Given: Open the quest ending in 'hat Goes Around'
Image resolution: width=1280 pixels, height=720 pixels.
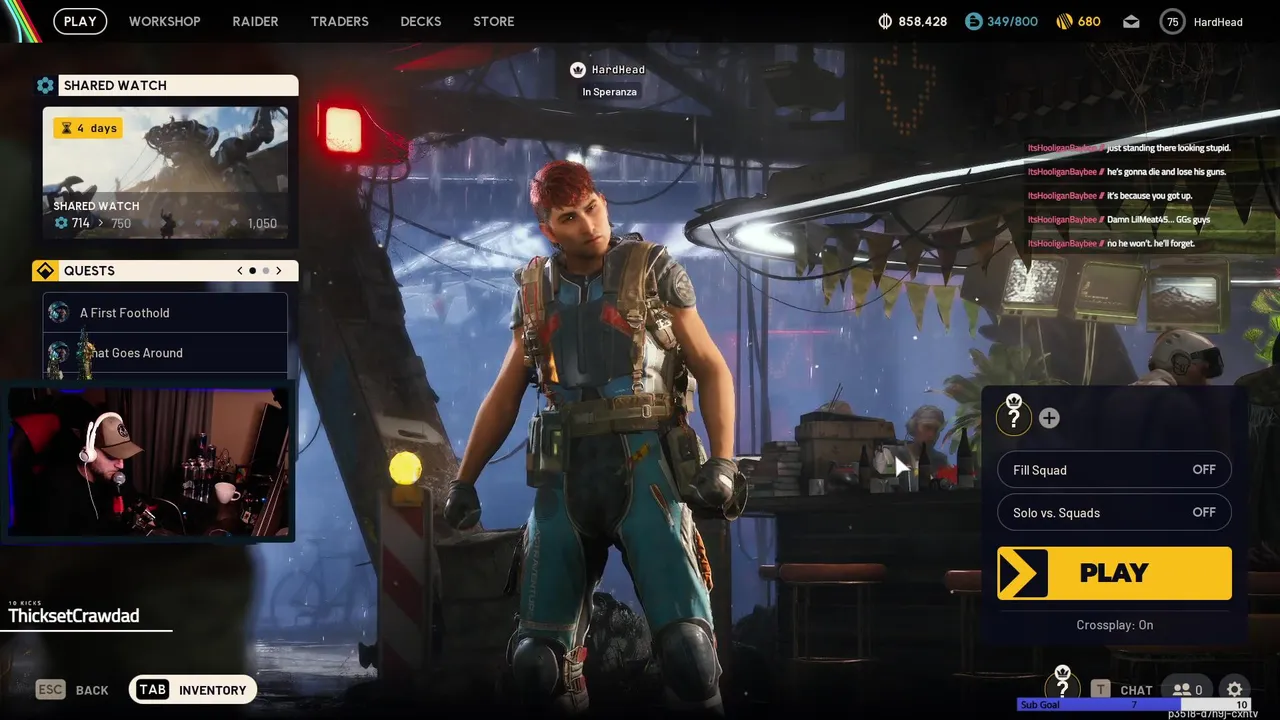Looking at the screenshot, I should 165,353.
